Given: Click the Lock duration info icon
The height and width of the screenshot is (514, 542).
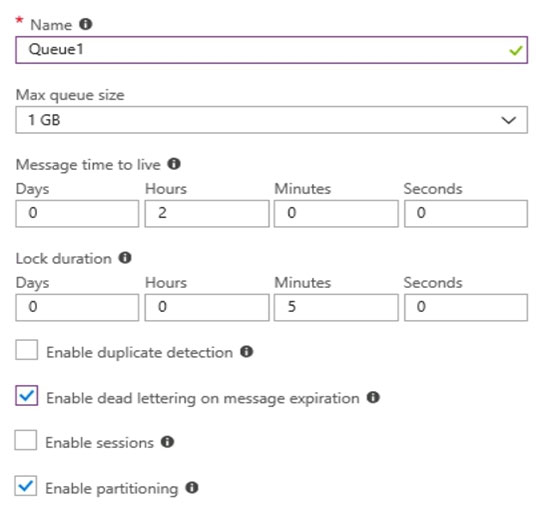Looking at the screenshot, I should click(125, 258).
